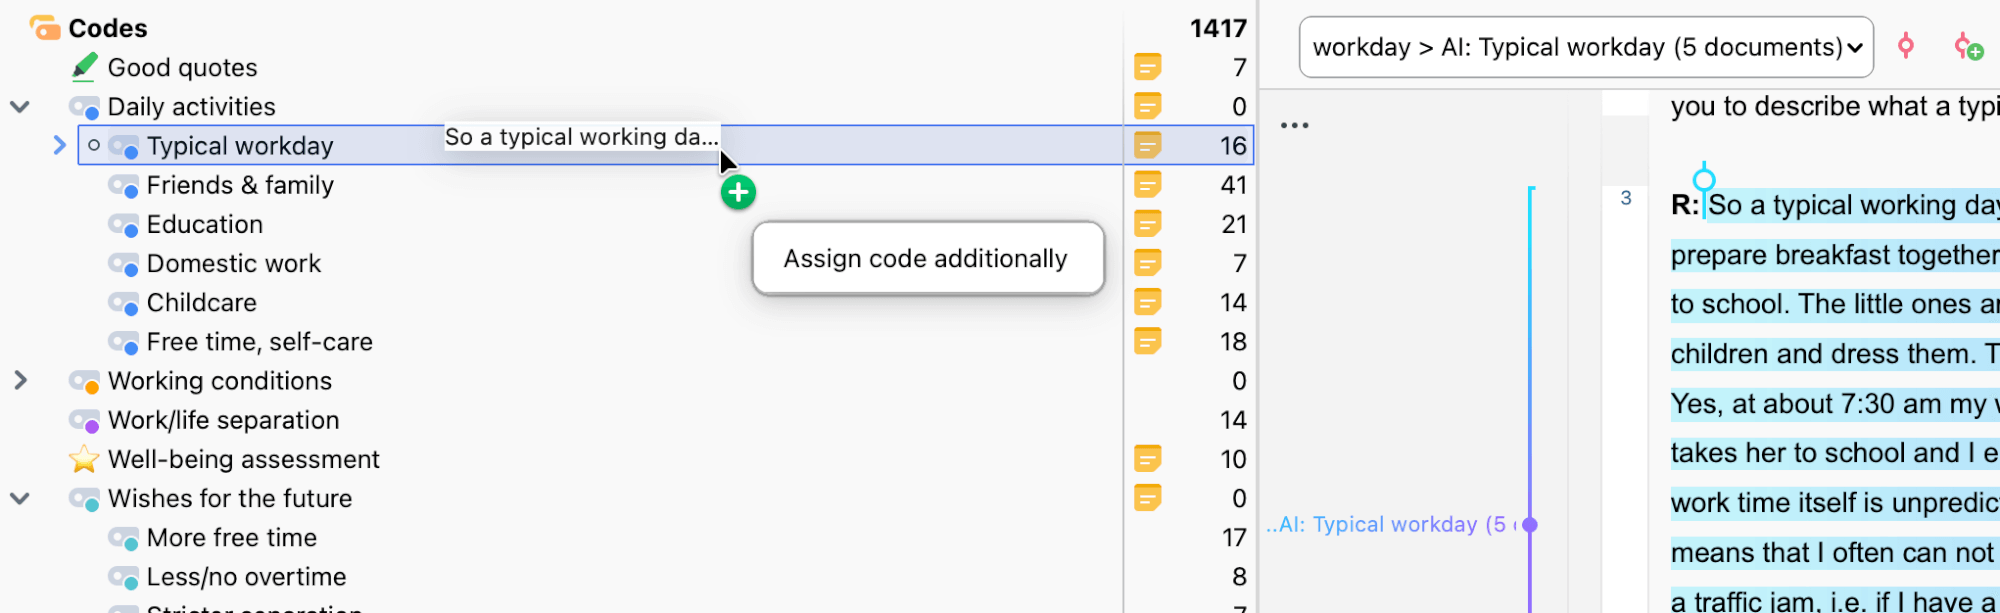Click paragraph number 3 in document

(x=1626, y=198)
